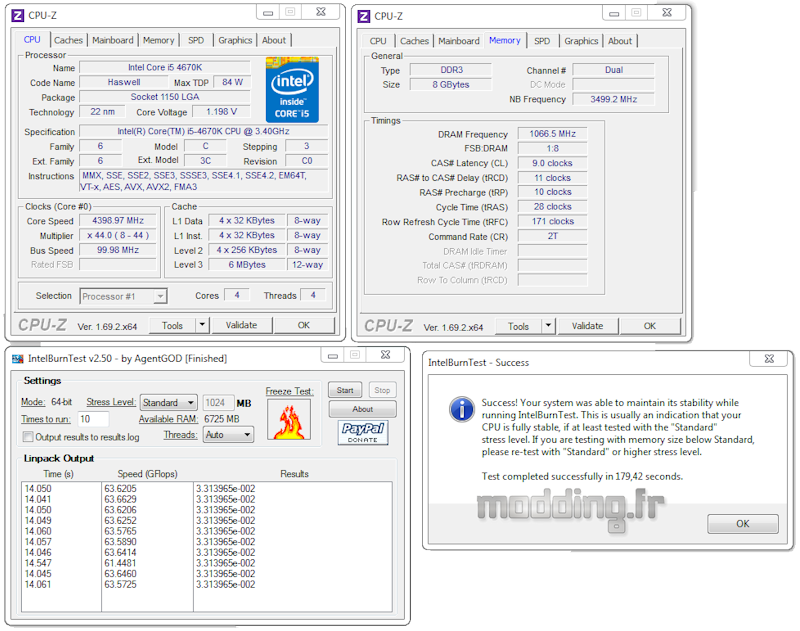
Task: Click the blue information icon in Success dialog
Action: pyautogui.click(x=462, y=410)
